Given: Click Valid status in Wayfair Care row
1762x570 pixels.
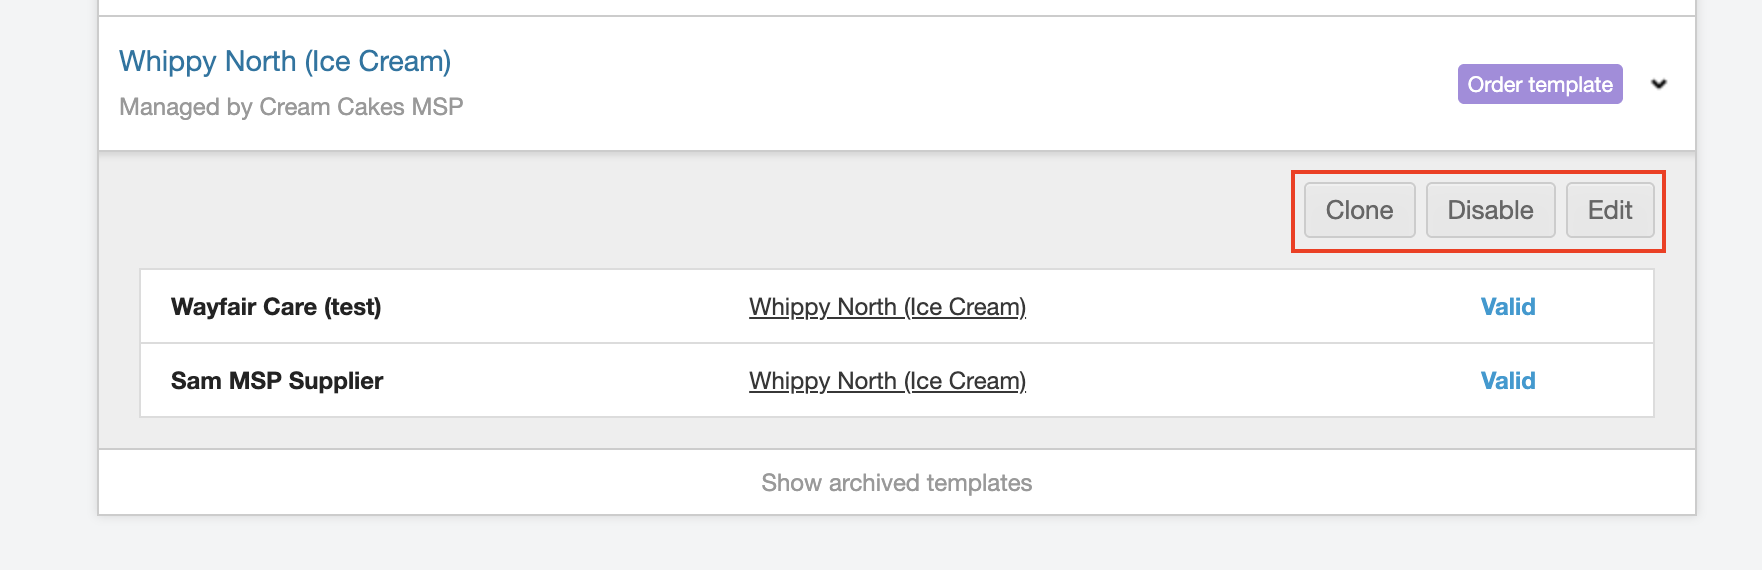Looking at the screenshot, I should click(x=1507, y=307).
